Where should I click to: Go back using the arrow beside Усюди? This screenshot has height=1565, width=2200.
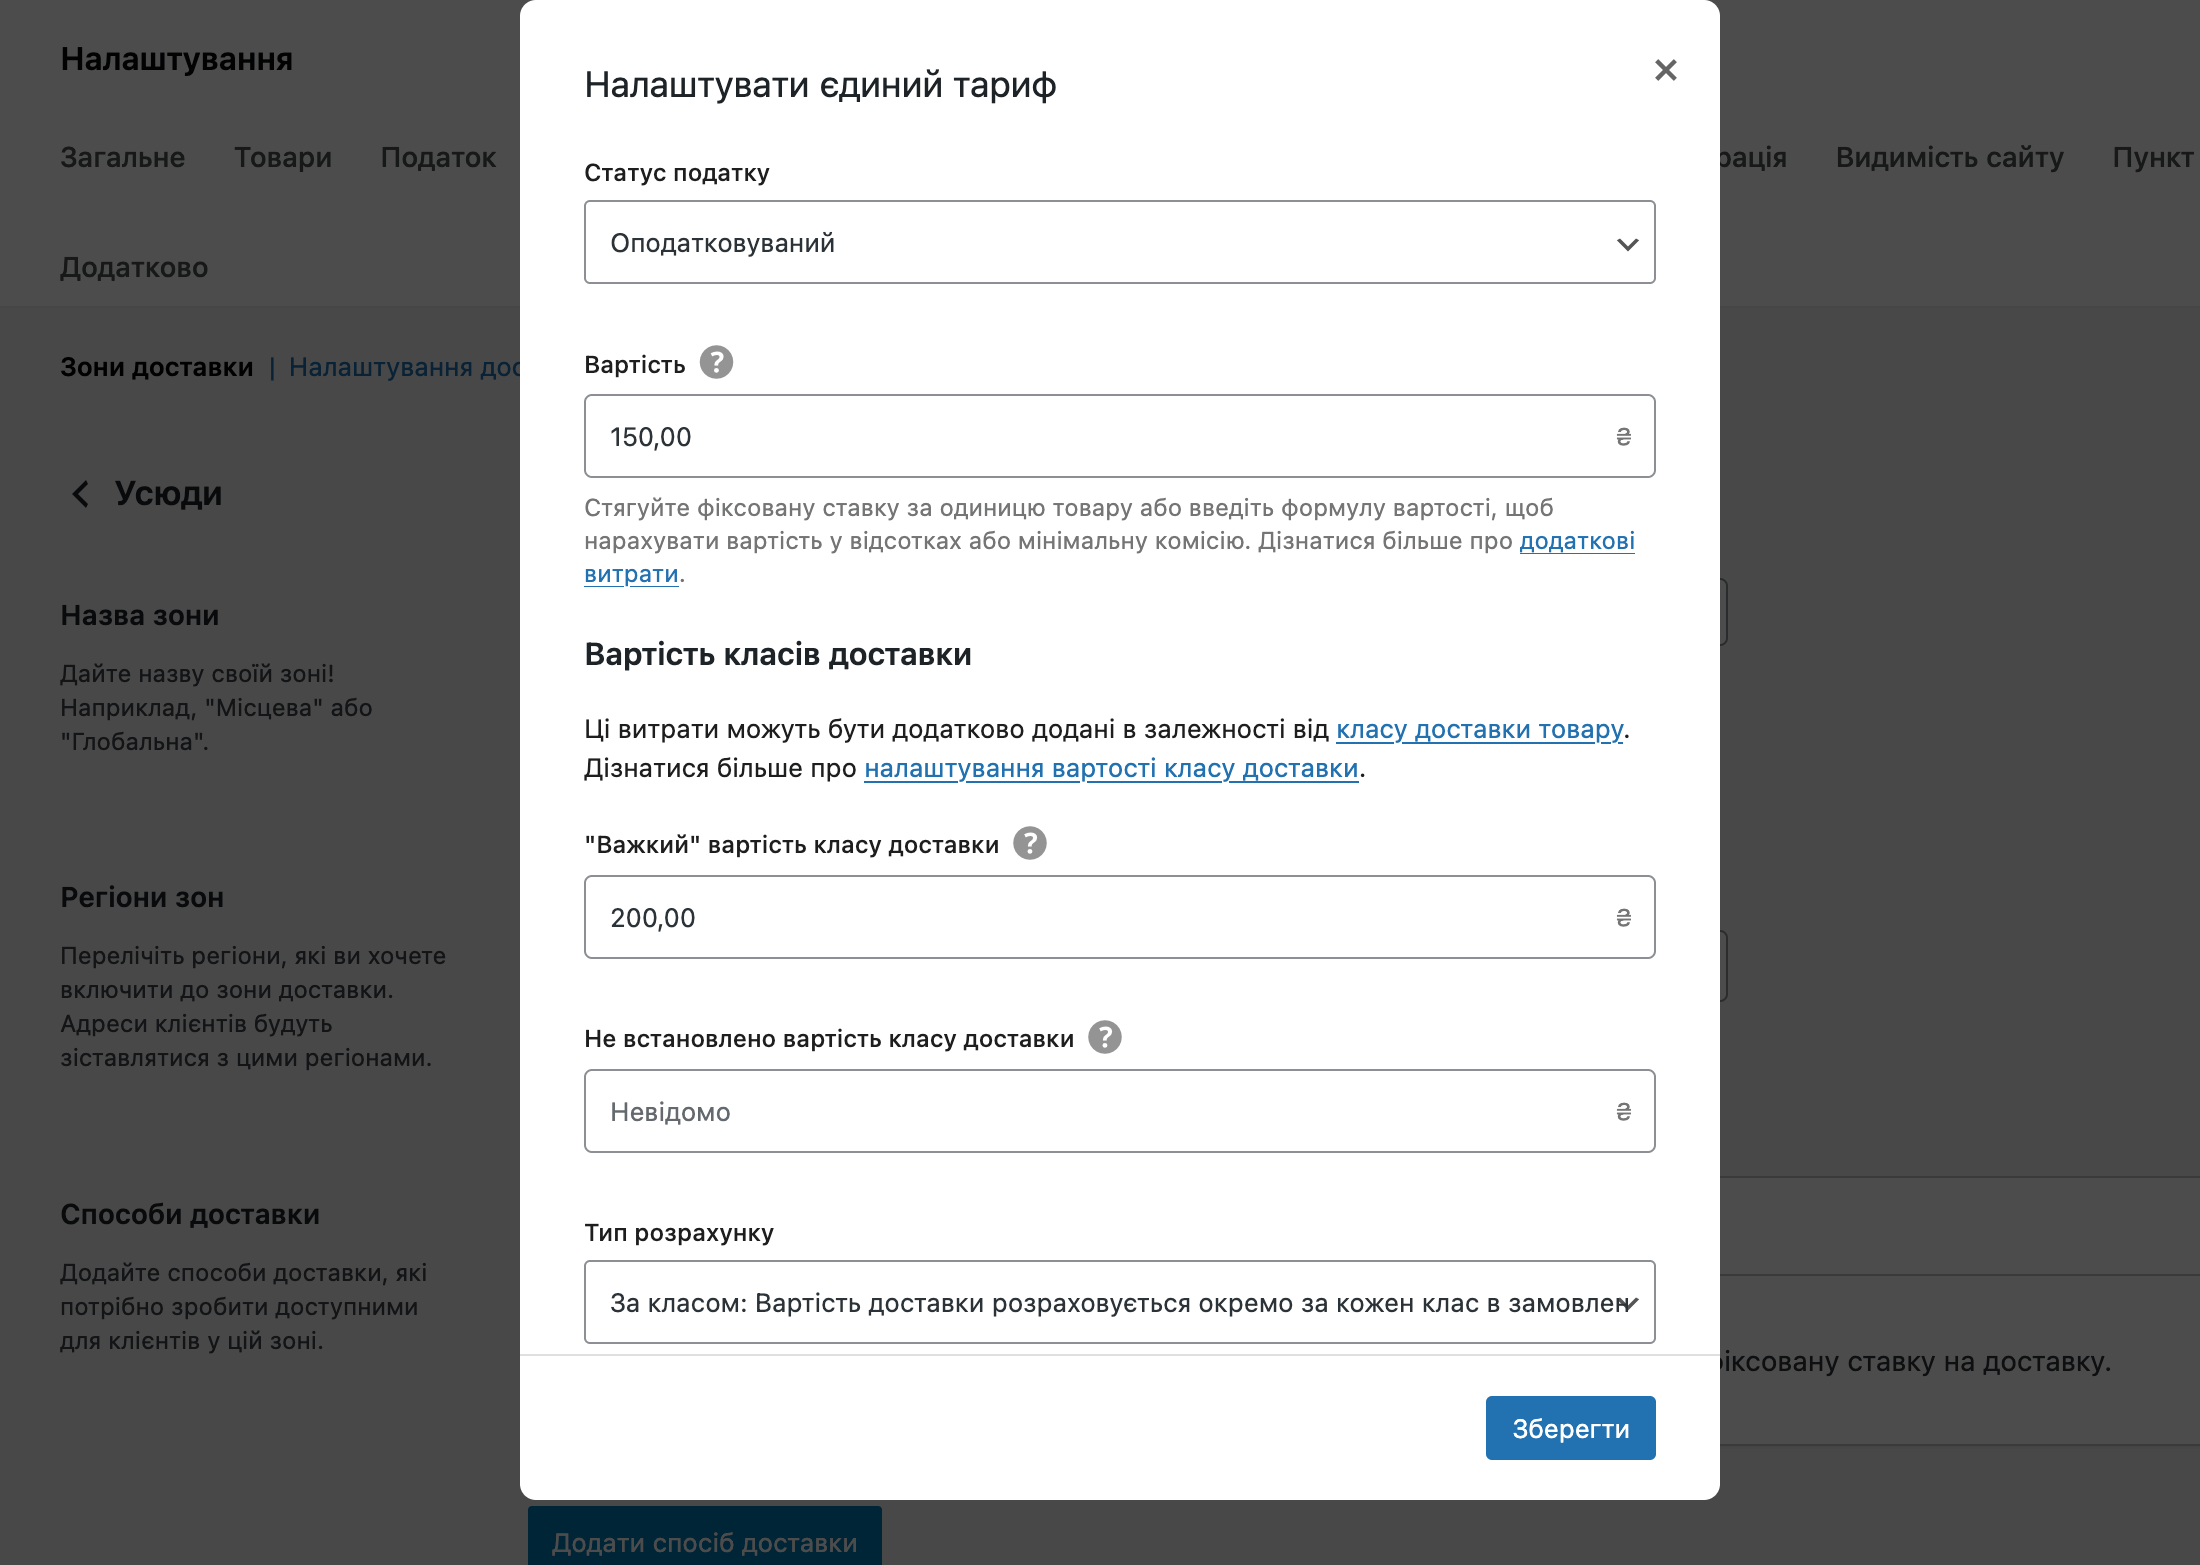coord(80,493)
